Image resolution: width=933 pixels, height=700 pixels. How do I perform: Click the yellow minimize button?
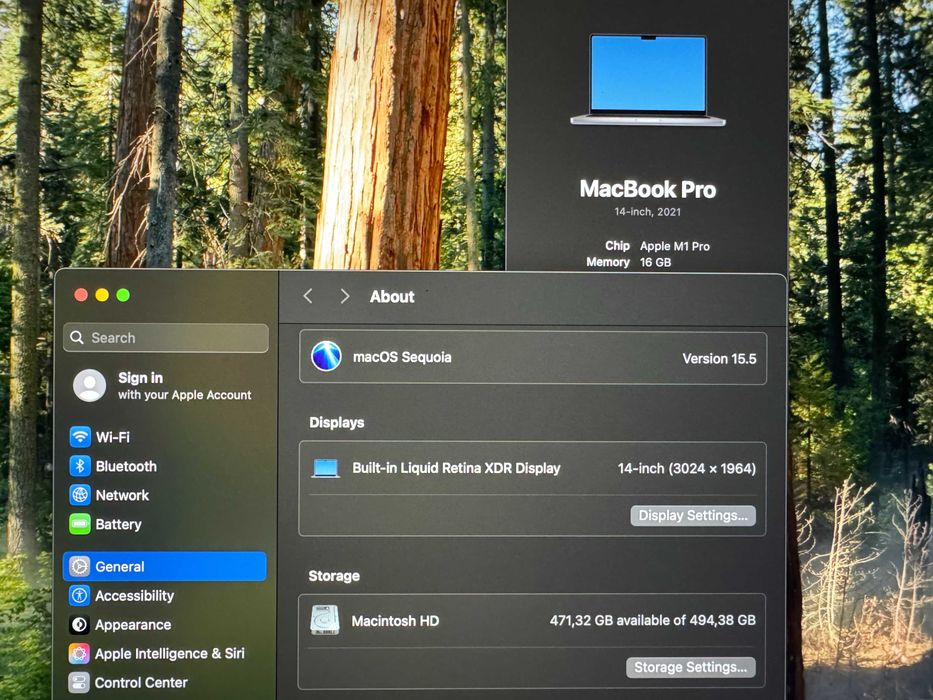(102, 295)
